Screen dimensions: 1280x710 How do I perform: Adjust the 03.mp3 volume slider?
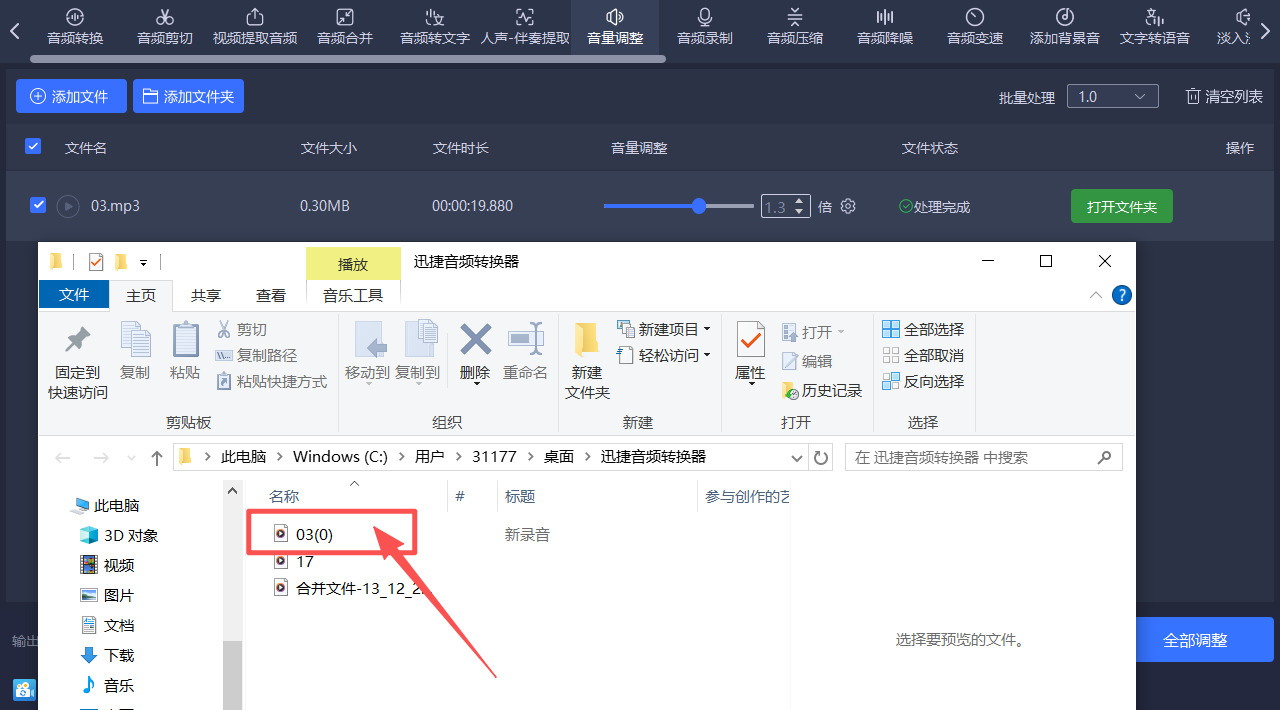pyautogui.click(x=679, y=206)
